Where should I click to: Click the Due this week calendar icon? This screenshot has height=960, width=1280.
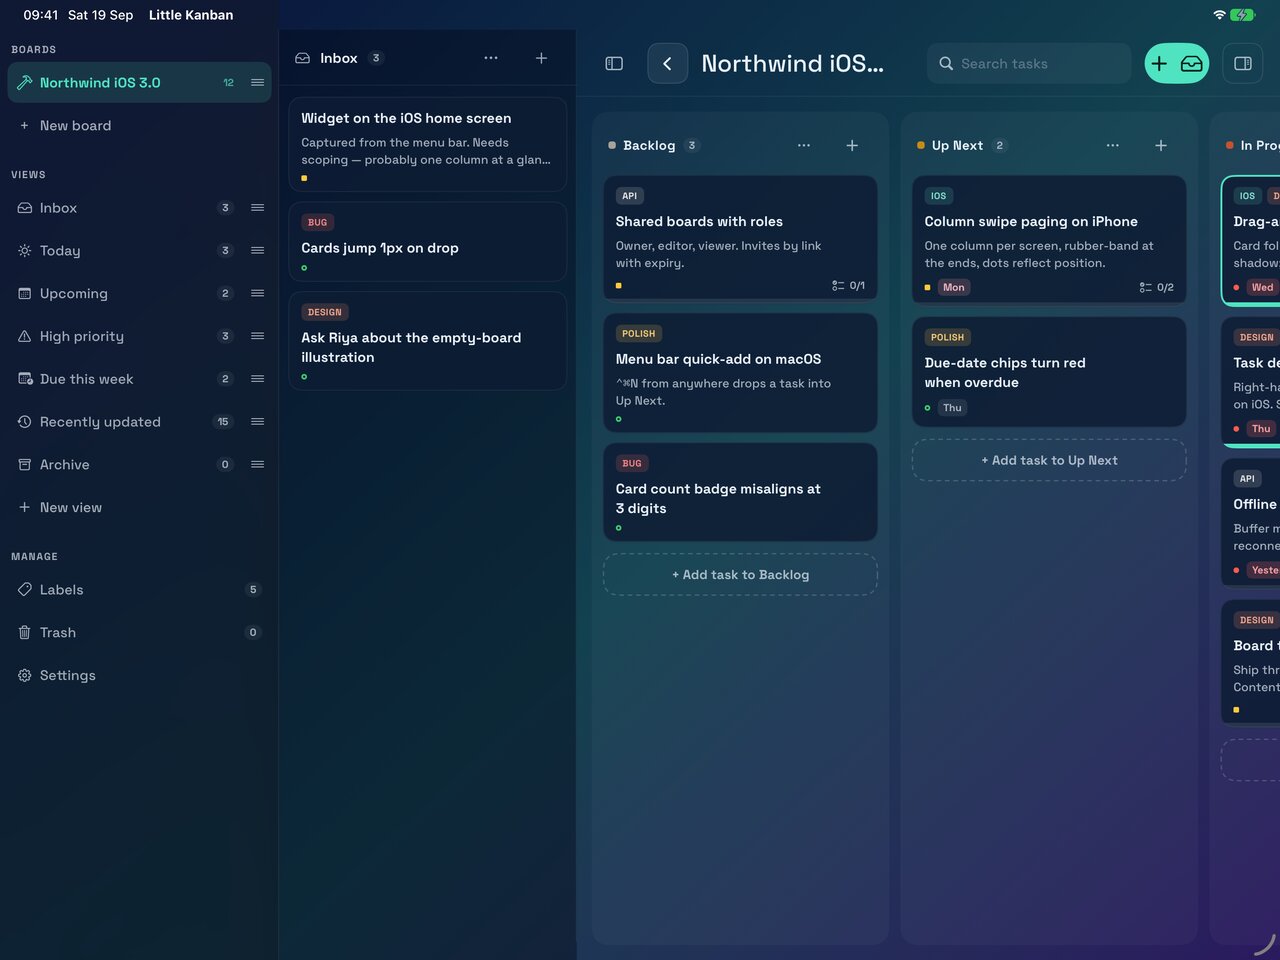pos(25,379)
